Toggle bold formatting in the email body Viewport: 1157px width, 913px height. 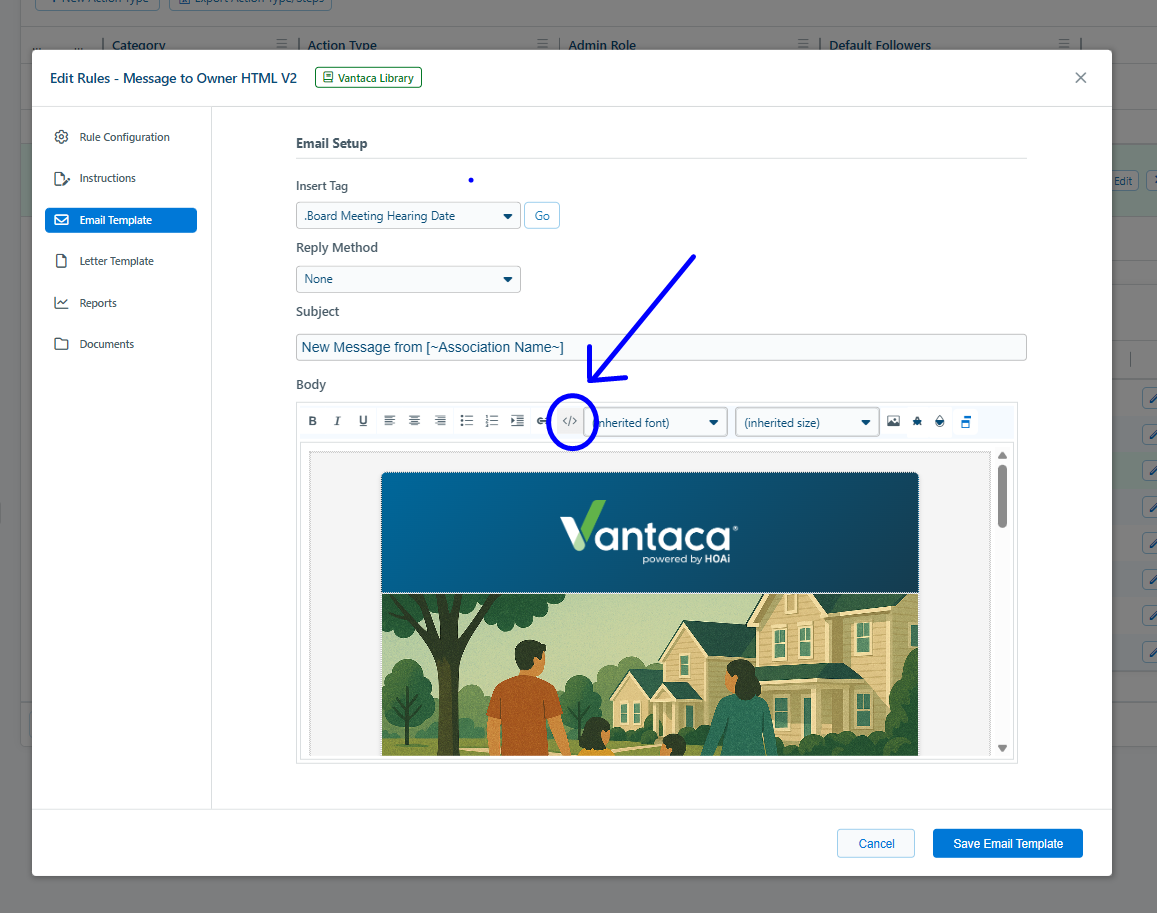pos(312,421)
